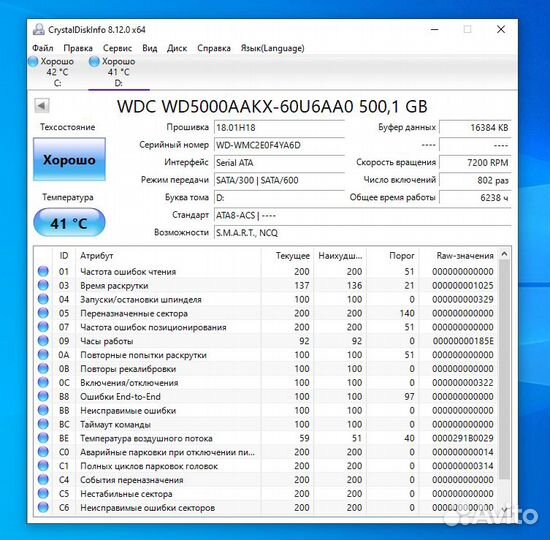
Task: Click status circle for attribute 01
Action: coord(43,271)
